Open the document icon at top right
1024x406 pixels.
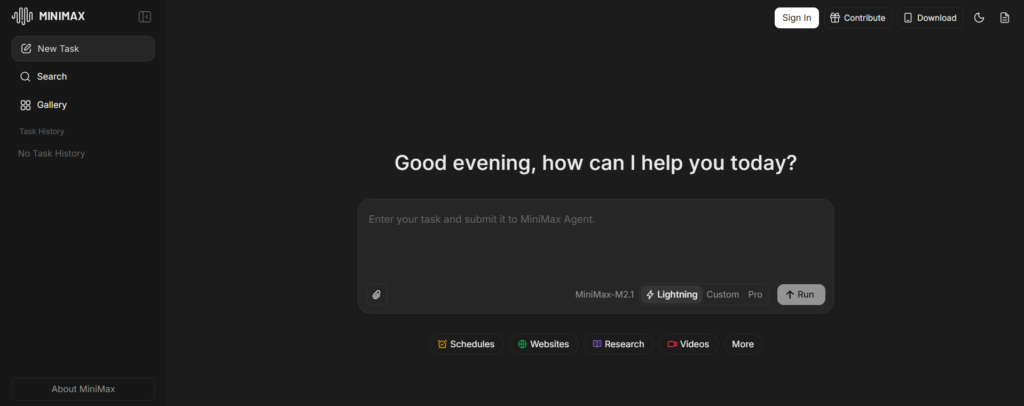1005,18
